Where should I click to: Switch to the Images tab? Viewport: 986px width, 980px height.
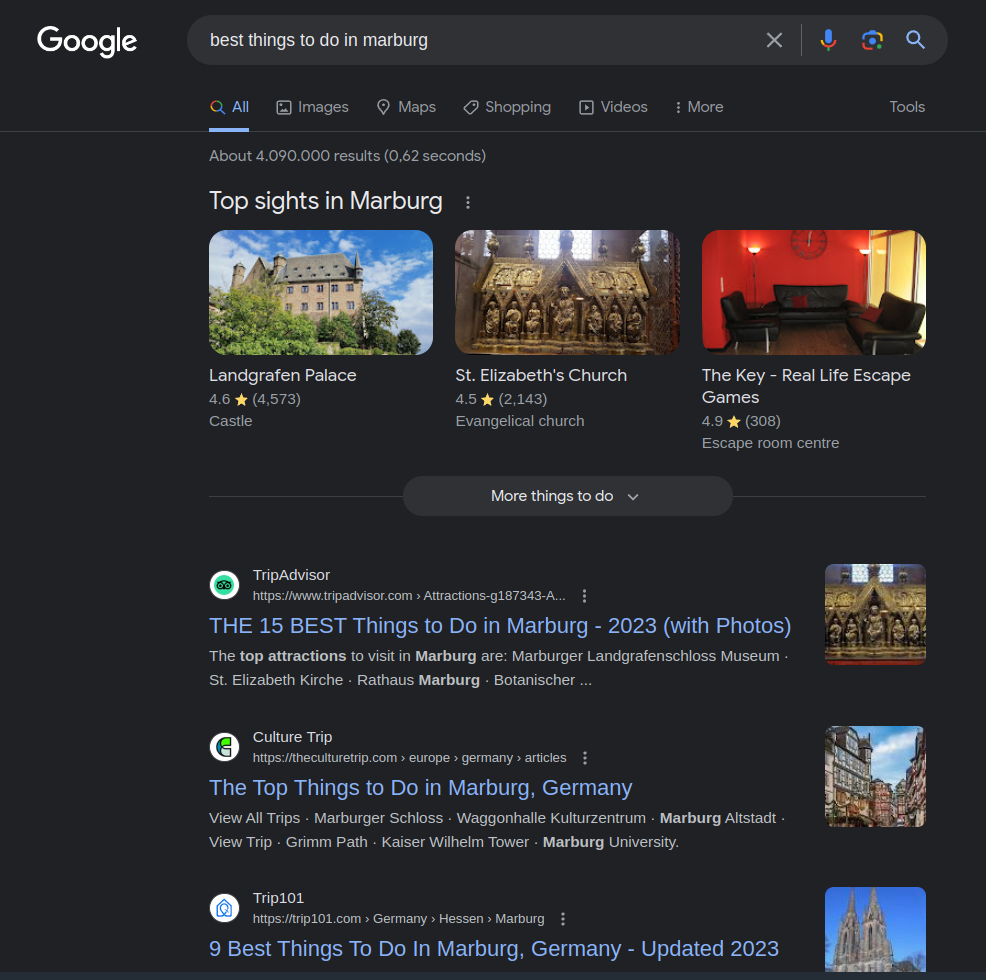(312, 107)
